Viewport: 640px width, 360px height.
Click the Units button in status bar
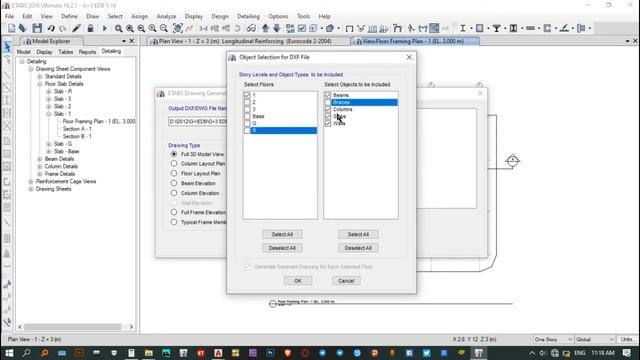[x=627, y=340]
